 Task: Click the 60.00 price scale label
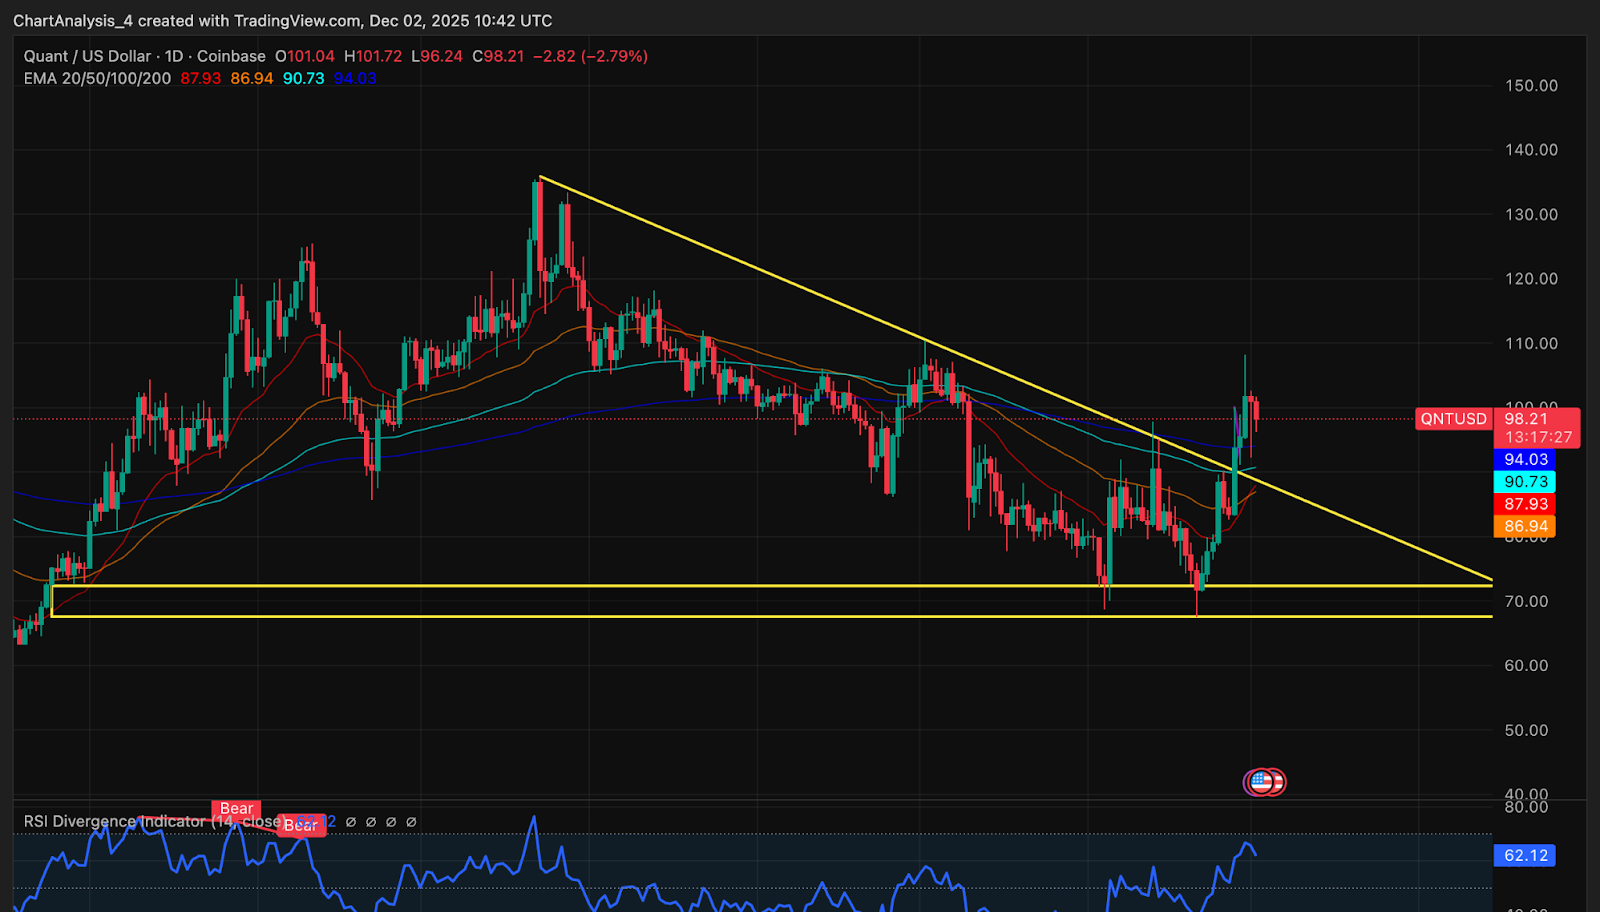(1526, 666)
